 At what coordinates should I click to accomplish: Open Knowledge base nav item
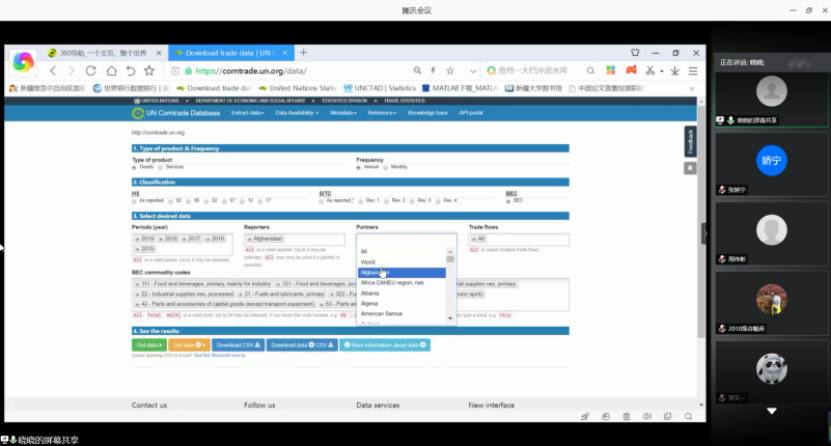pyautogui.click(x=428, y=113)
